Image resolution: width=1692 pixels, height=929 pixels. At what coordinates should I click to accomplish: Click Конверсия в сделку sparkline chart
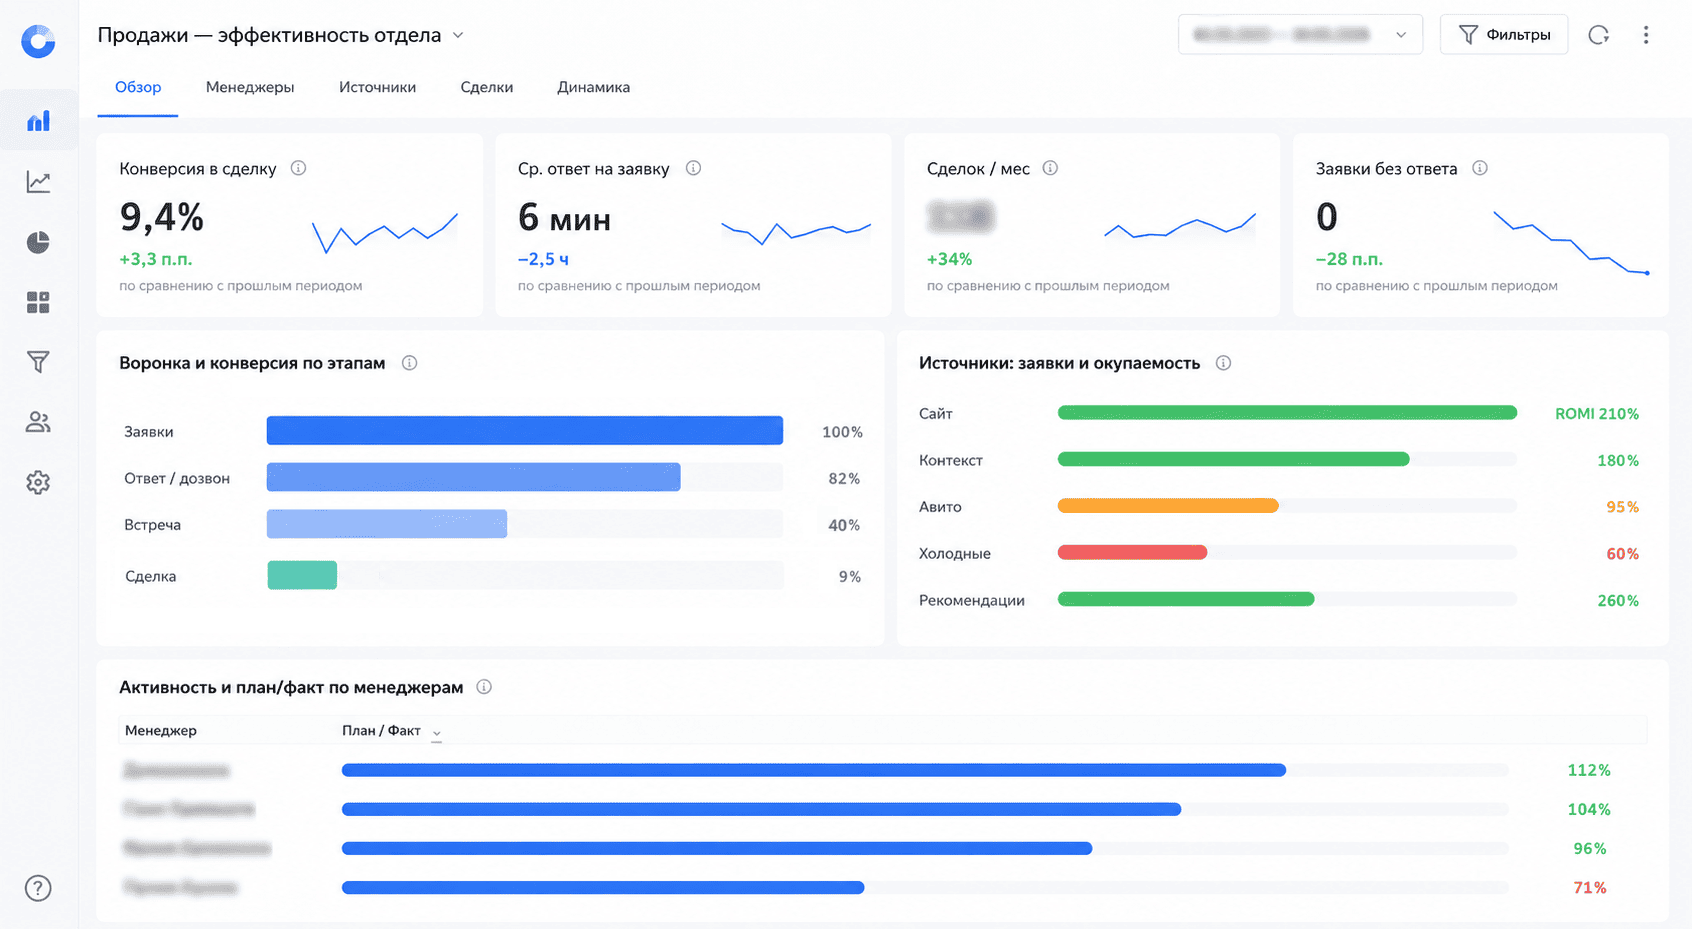pyautogui.click(x=385, y=233)
